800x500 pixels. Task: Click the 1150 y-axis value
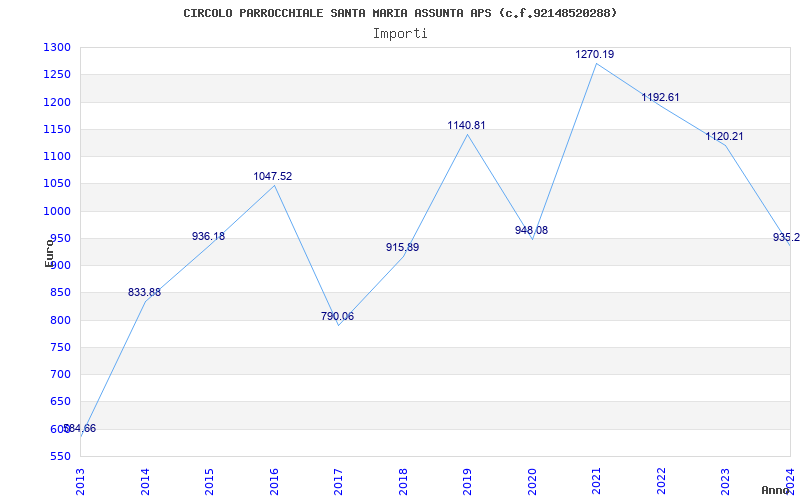coord(57,130)
